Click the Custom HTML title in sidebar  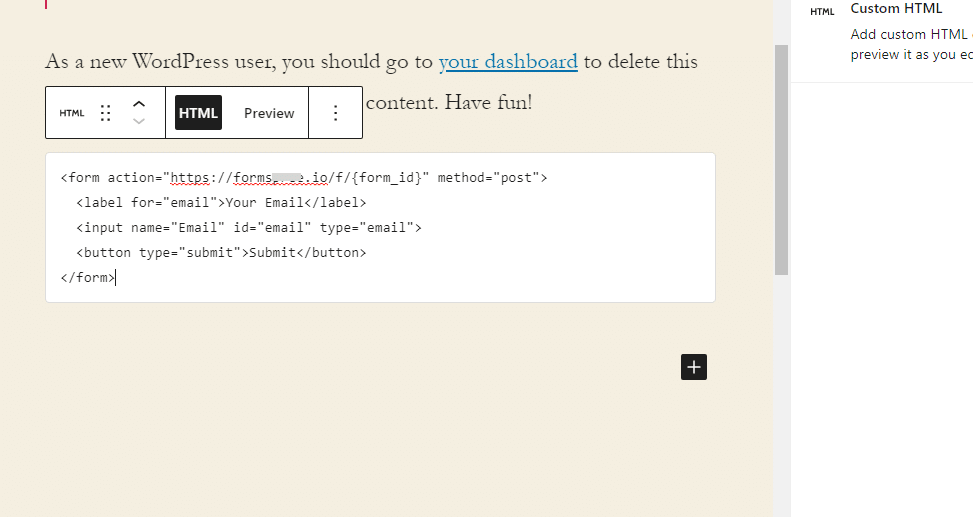896,9
